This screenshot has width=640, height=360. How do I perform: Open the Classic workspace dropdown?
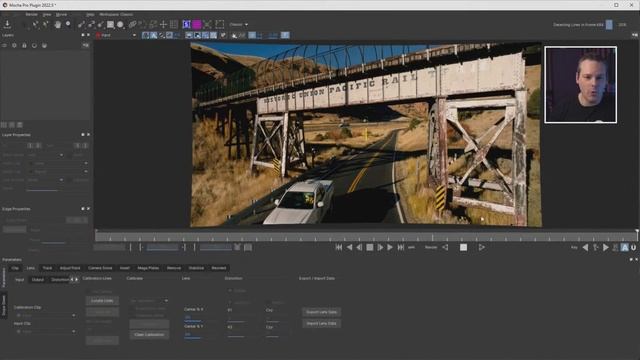pyautogui.click(x=238, y=24)
